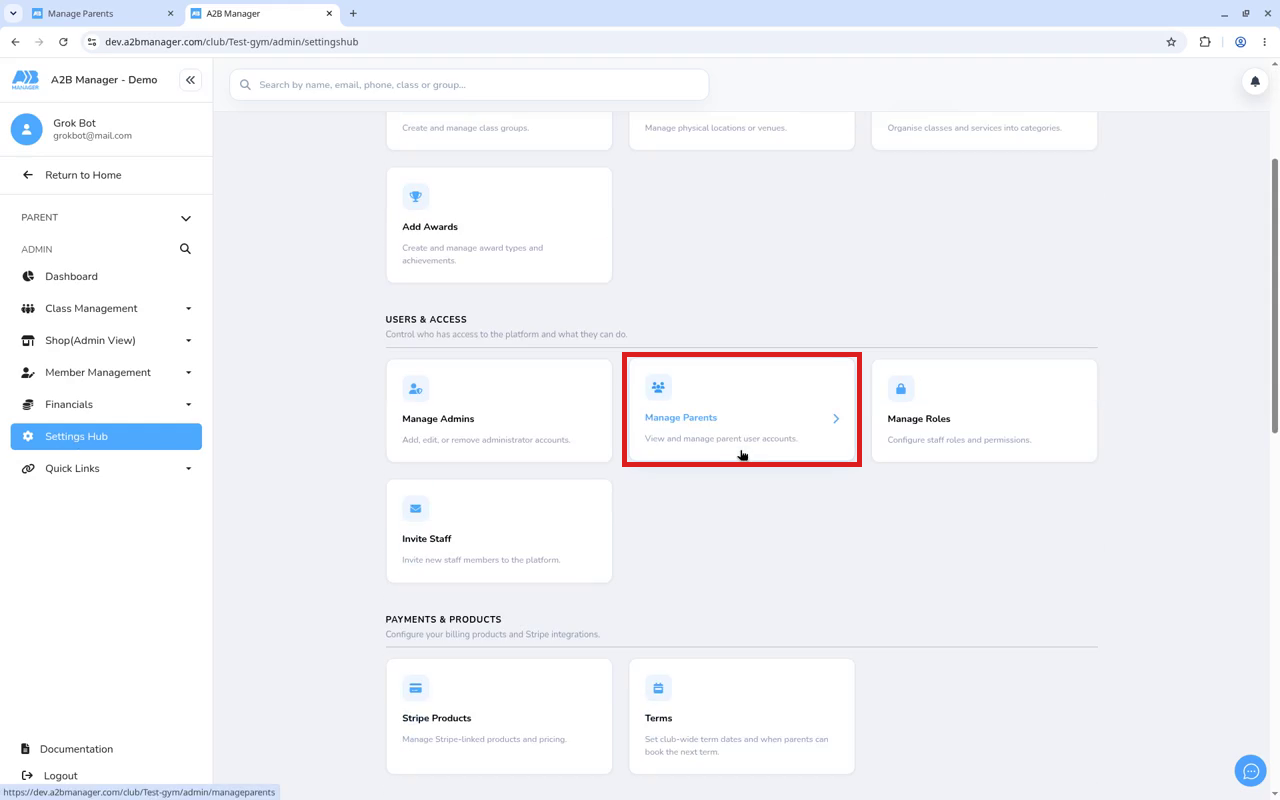Screen dimensions: 1280x800
Task: Click the search by name input field
Action: coord(469,85)
